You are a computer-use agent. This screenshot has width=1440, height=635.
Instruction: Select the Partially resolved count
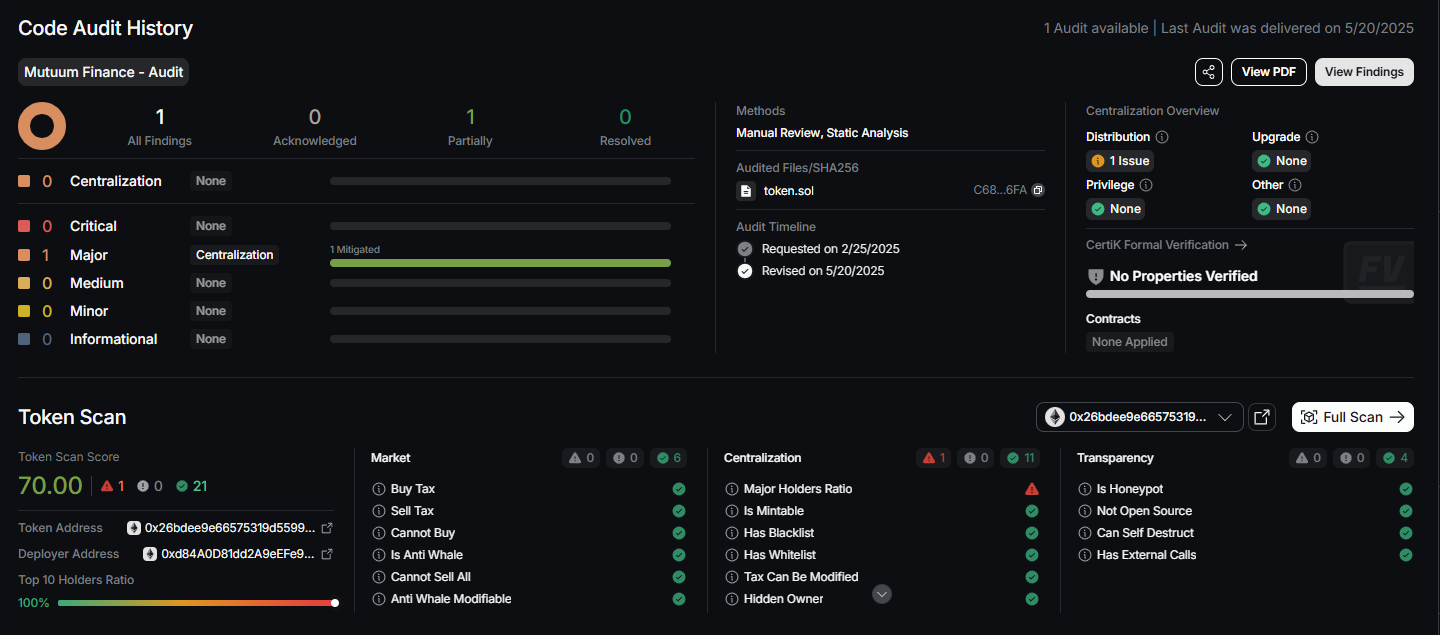pyautogui.click(x=470, y=118)
